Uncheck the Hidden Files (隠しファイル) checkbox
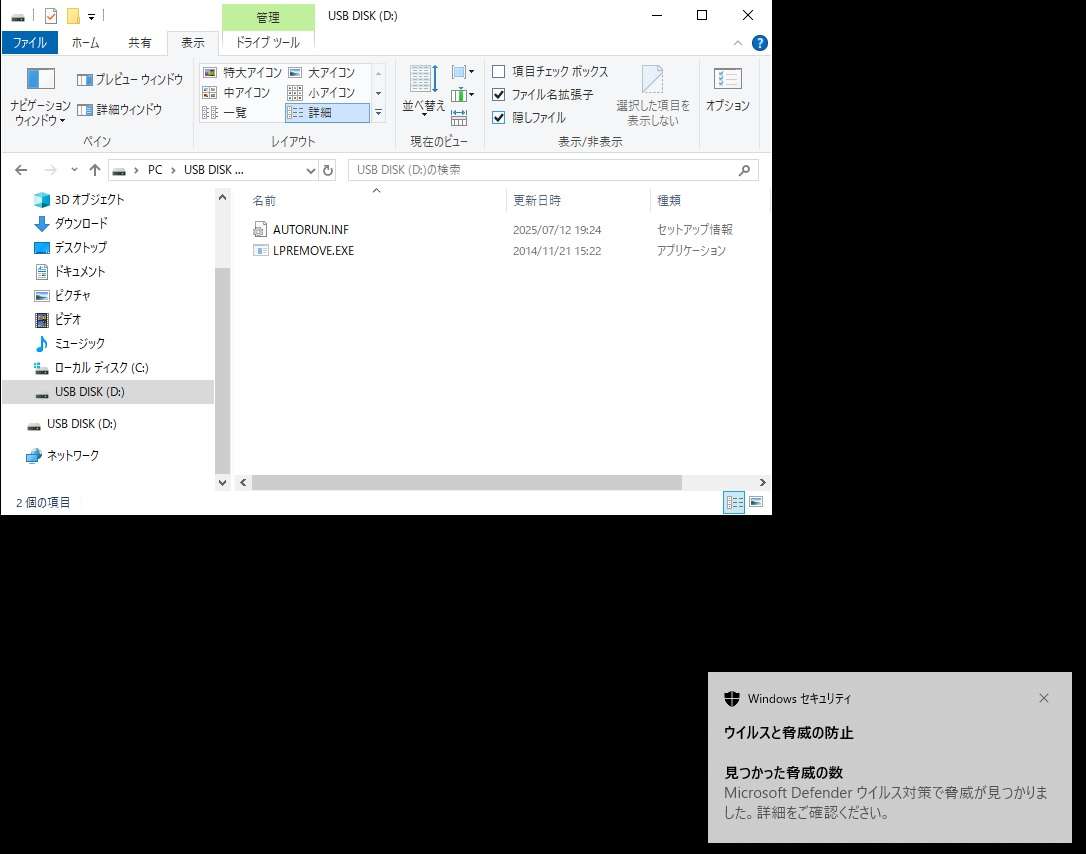The width and height of the screenshot is (1086, 854). (x=499, y=117)
